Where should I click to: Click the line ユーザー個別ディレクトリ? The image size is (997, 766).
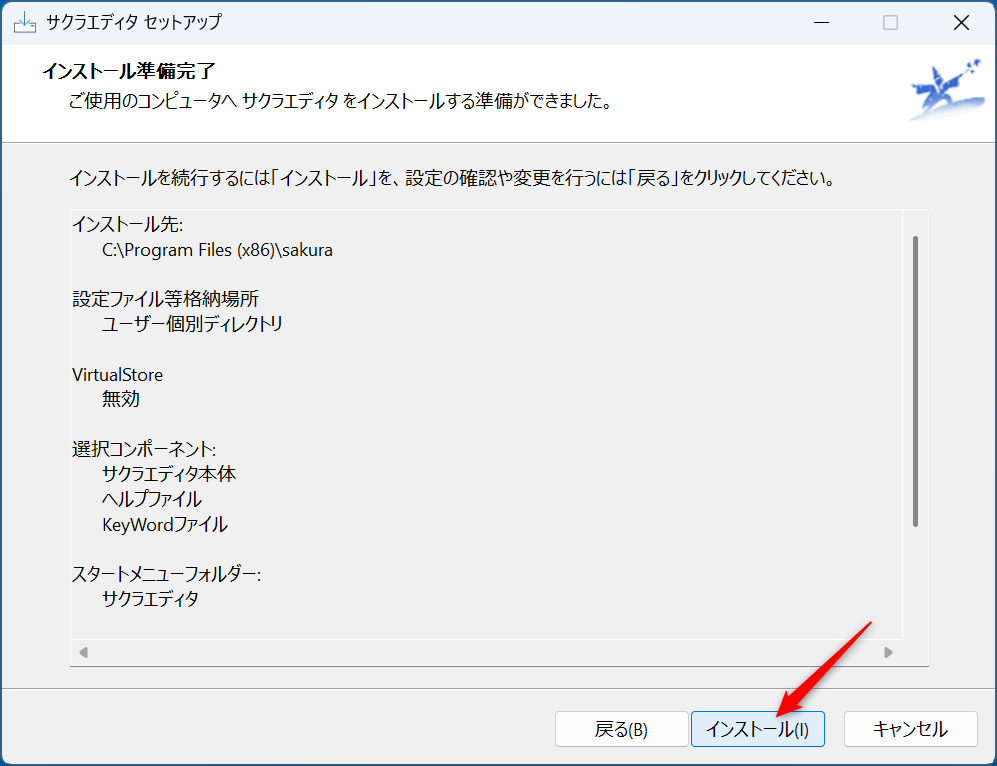(192, 324)
